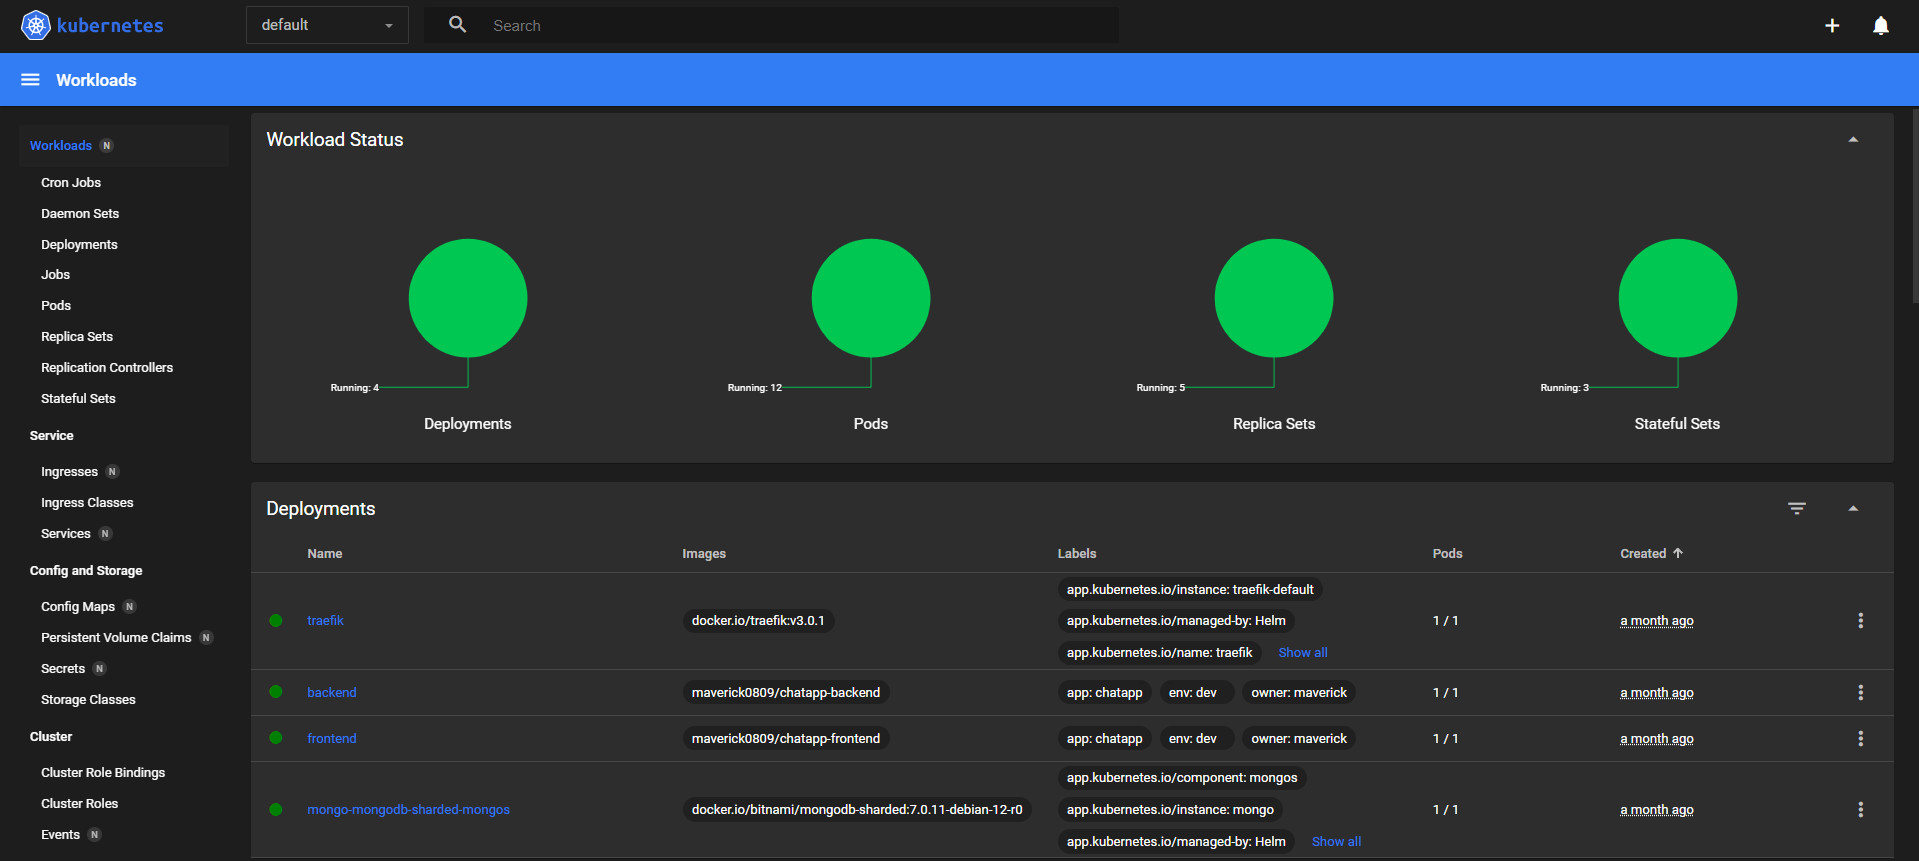Click the app.kubernetes.io/component: mongos label chip
The width and height of the screenshot is (1919, 861).
[x=1182, y=778]
